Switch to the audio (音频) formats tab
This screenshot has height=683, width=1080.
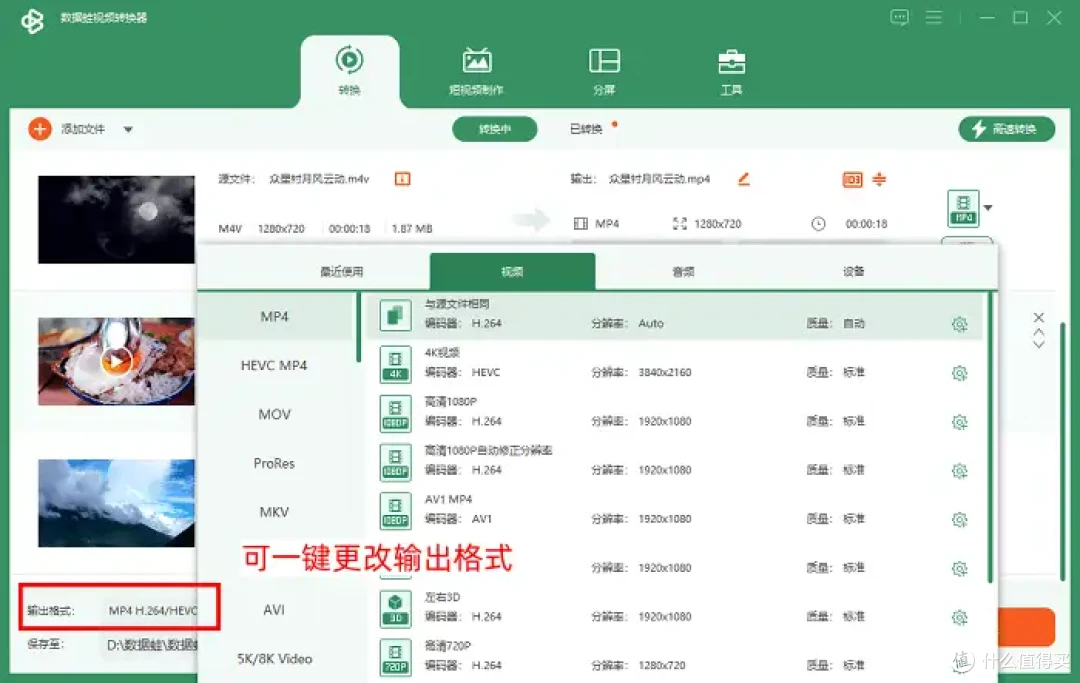[x=683, y=271]
